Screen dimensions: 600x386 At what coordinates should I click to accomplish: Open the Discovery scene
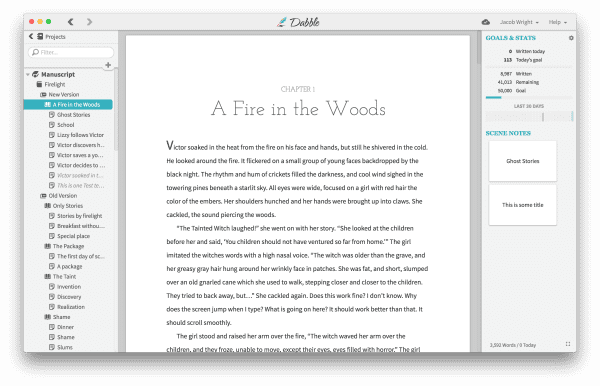pos(69,297)
